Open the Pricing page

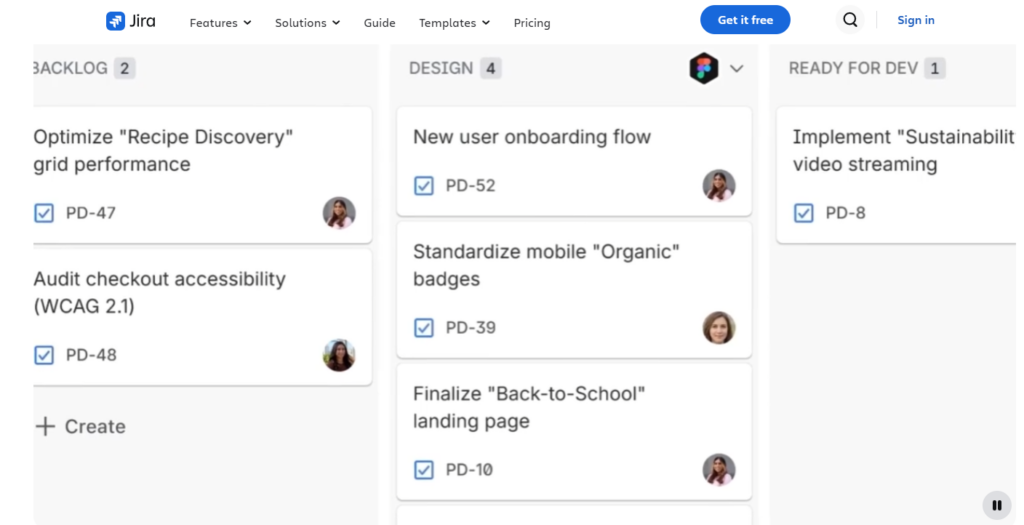pos(532,23)
